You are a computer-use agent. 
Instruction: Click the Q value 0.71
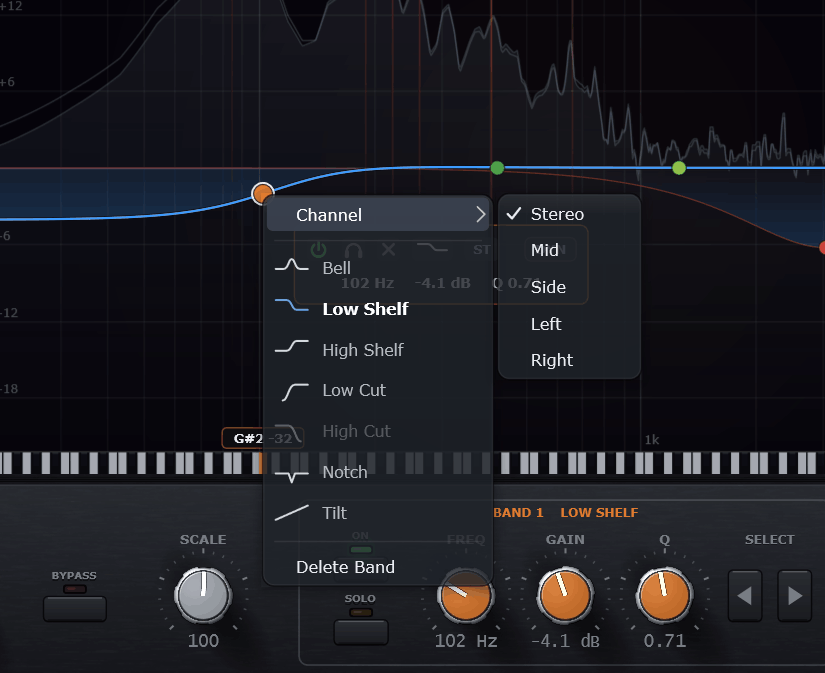[665, 641]
